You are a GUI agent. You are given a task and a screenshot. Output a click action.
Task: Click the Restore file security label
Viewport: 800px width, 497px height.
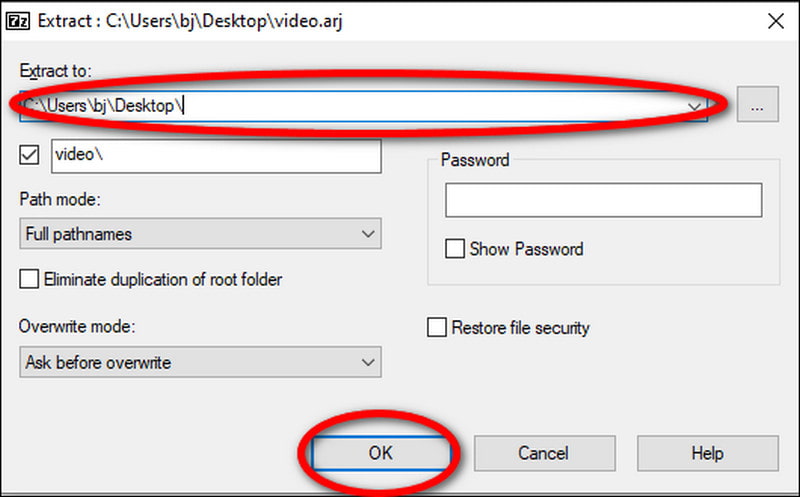coord(520,327)
